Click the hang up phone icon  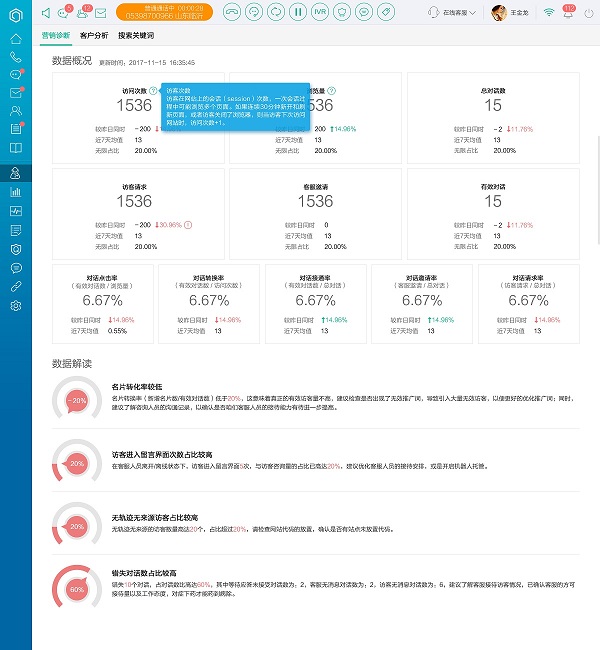click(232, 12)
